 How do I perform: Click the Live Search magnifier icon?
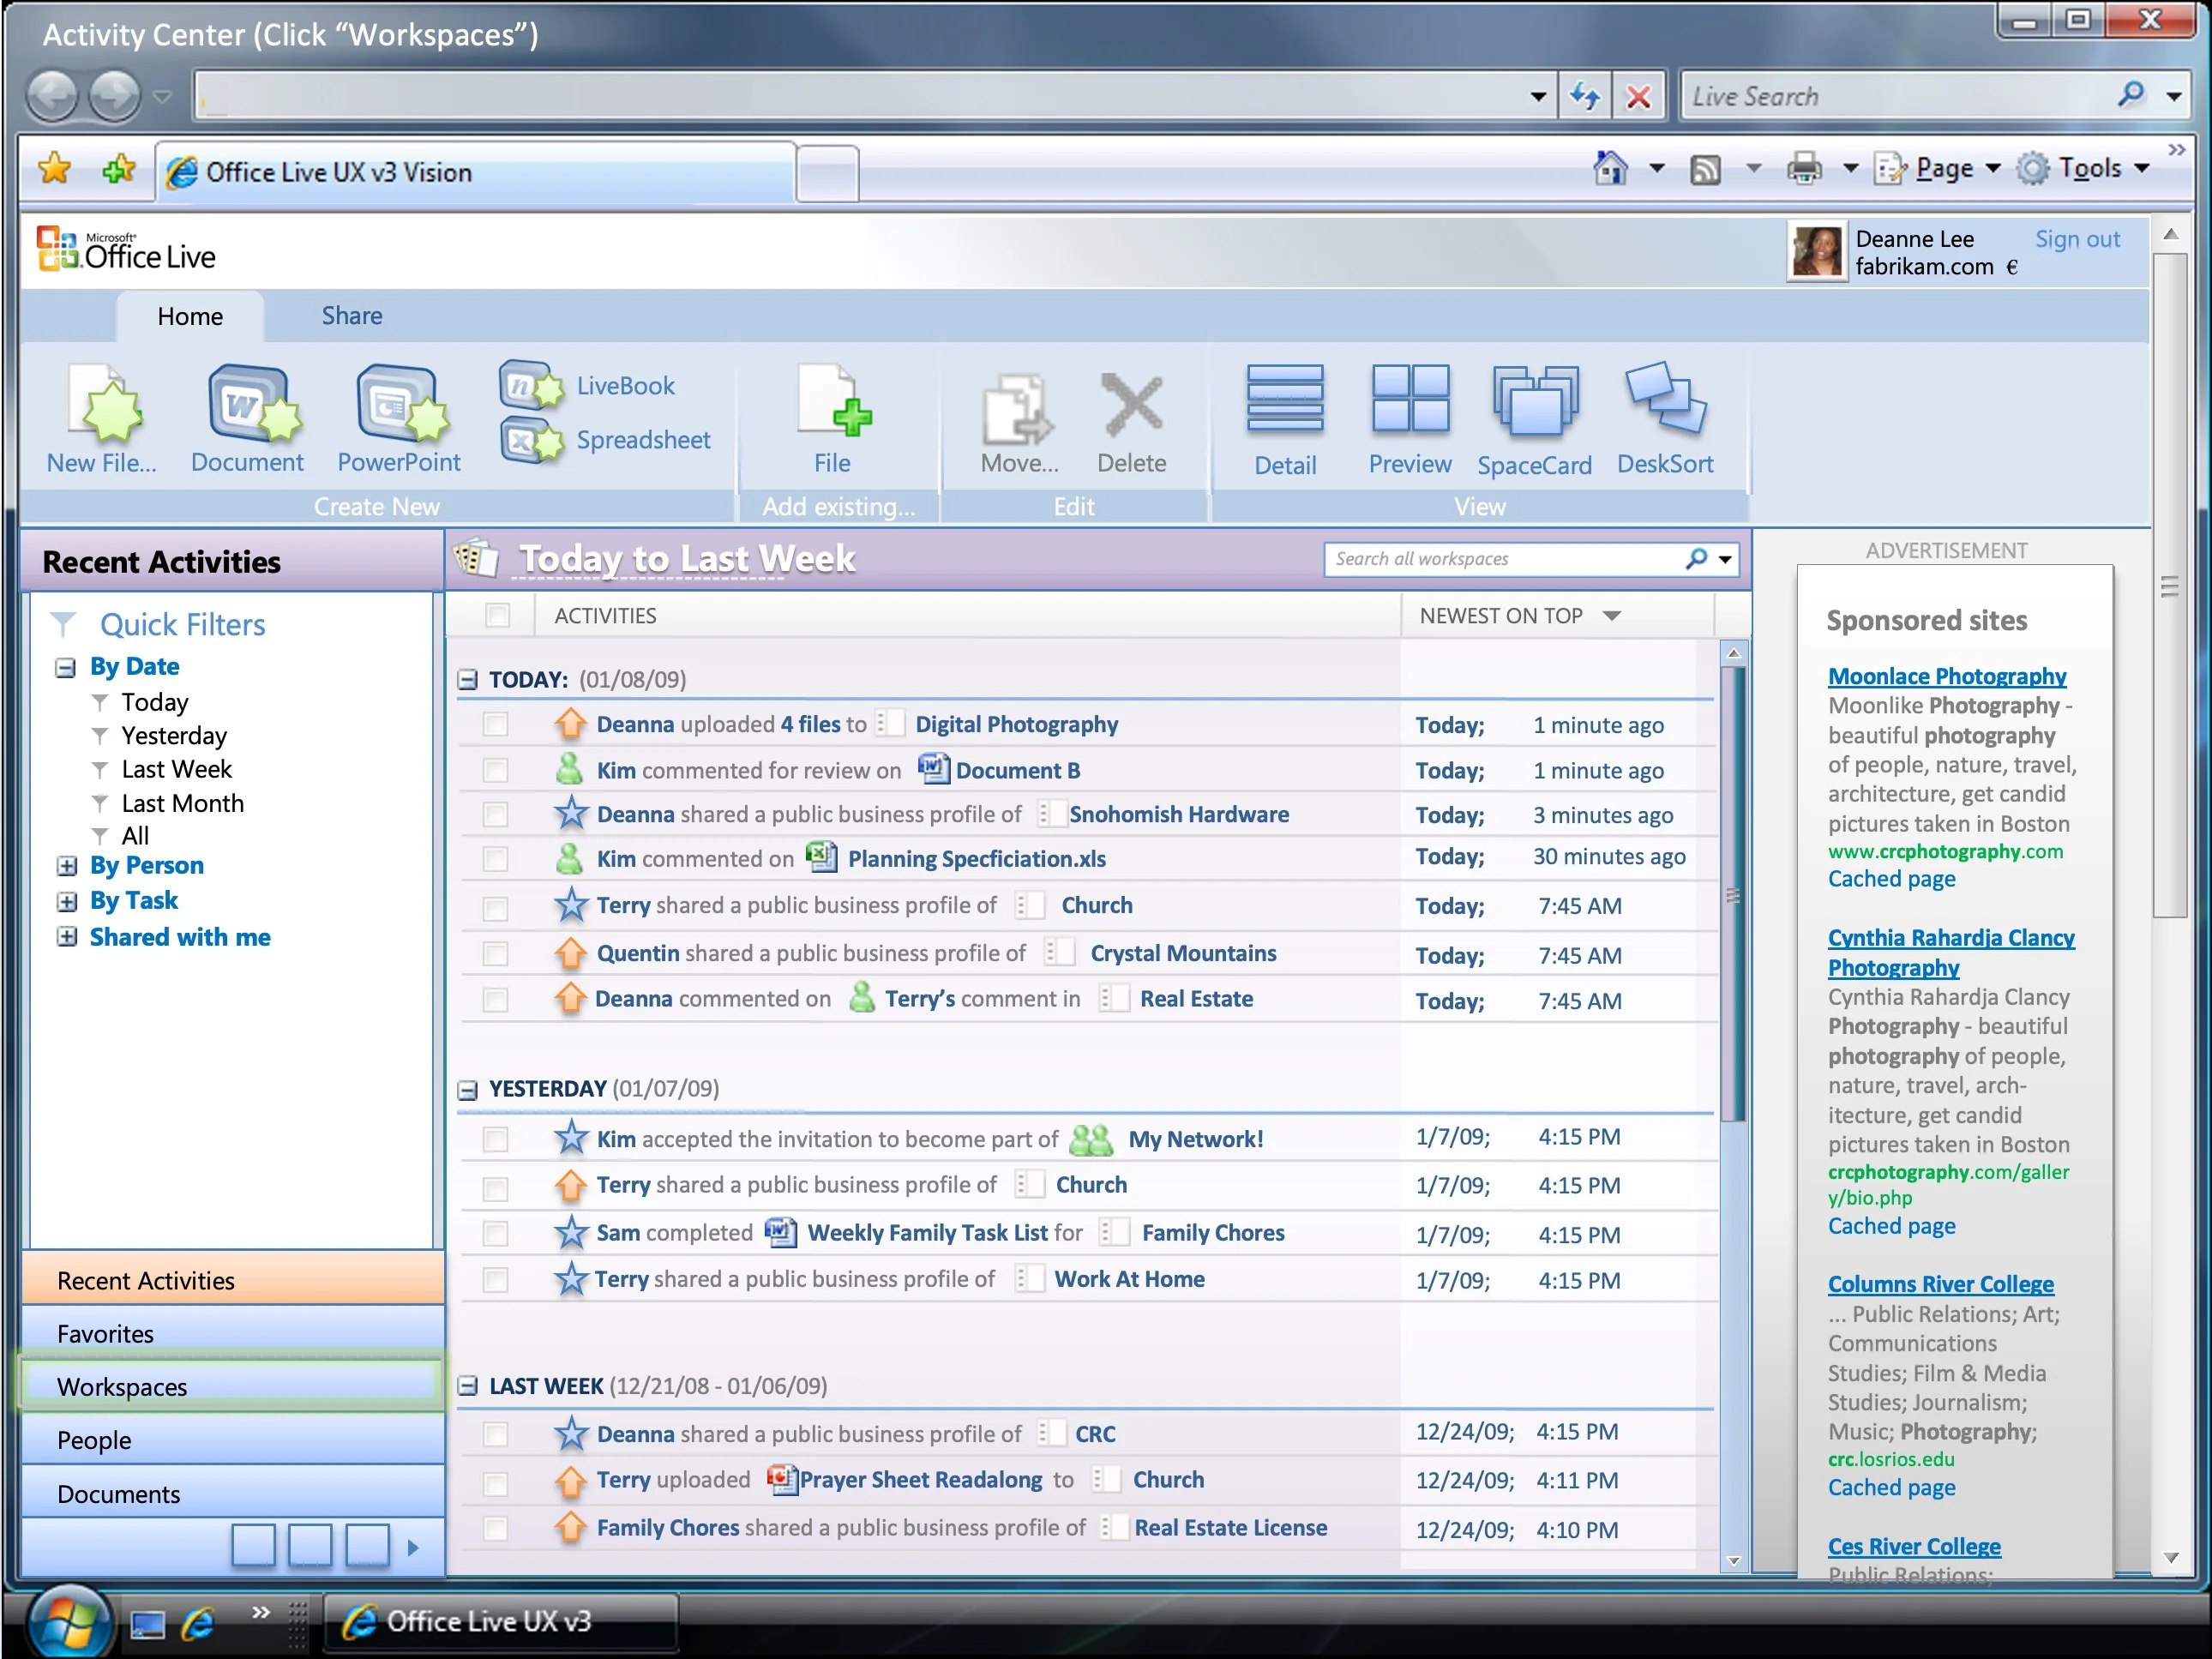point(2131,95)
